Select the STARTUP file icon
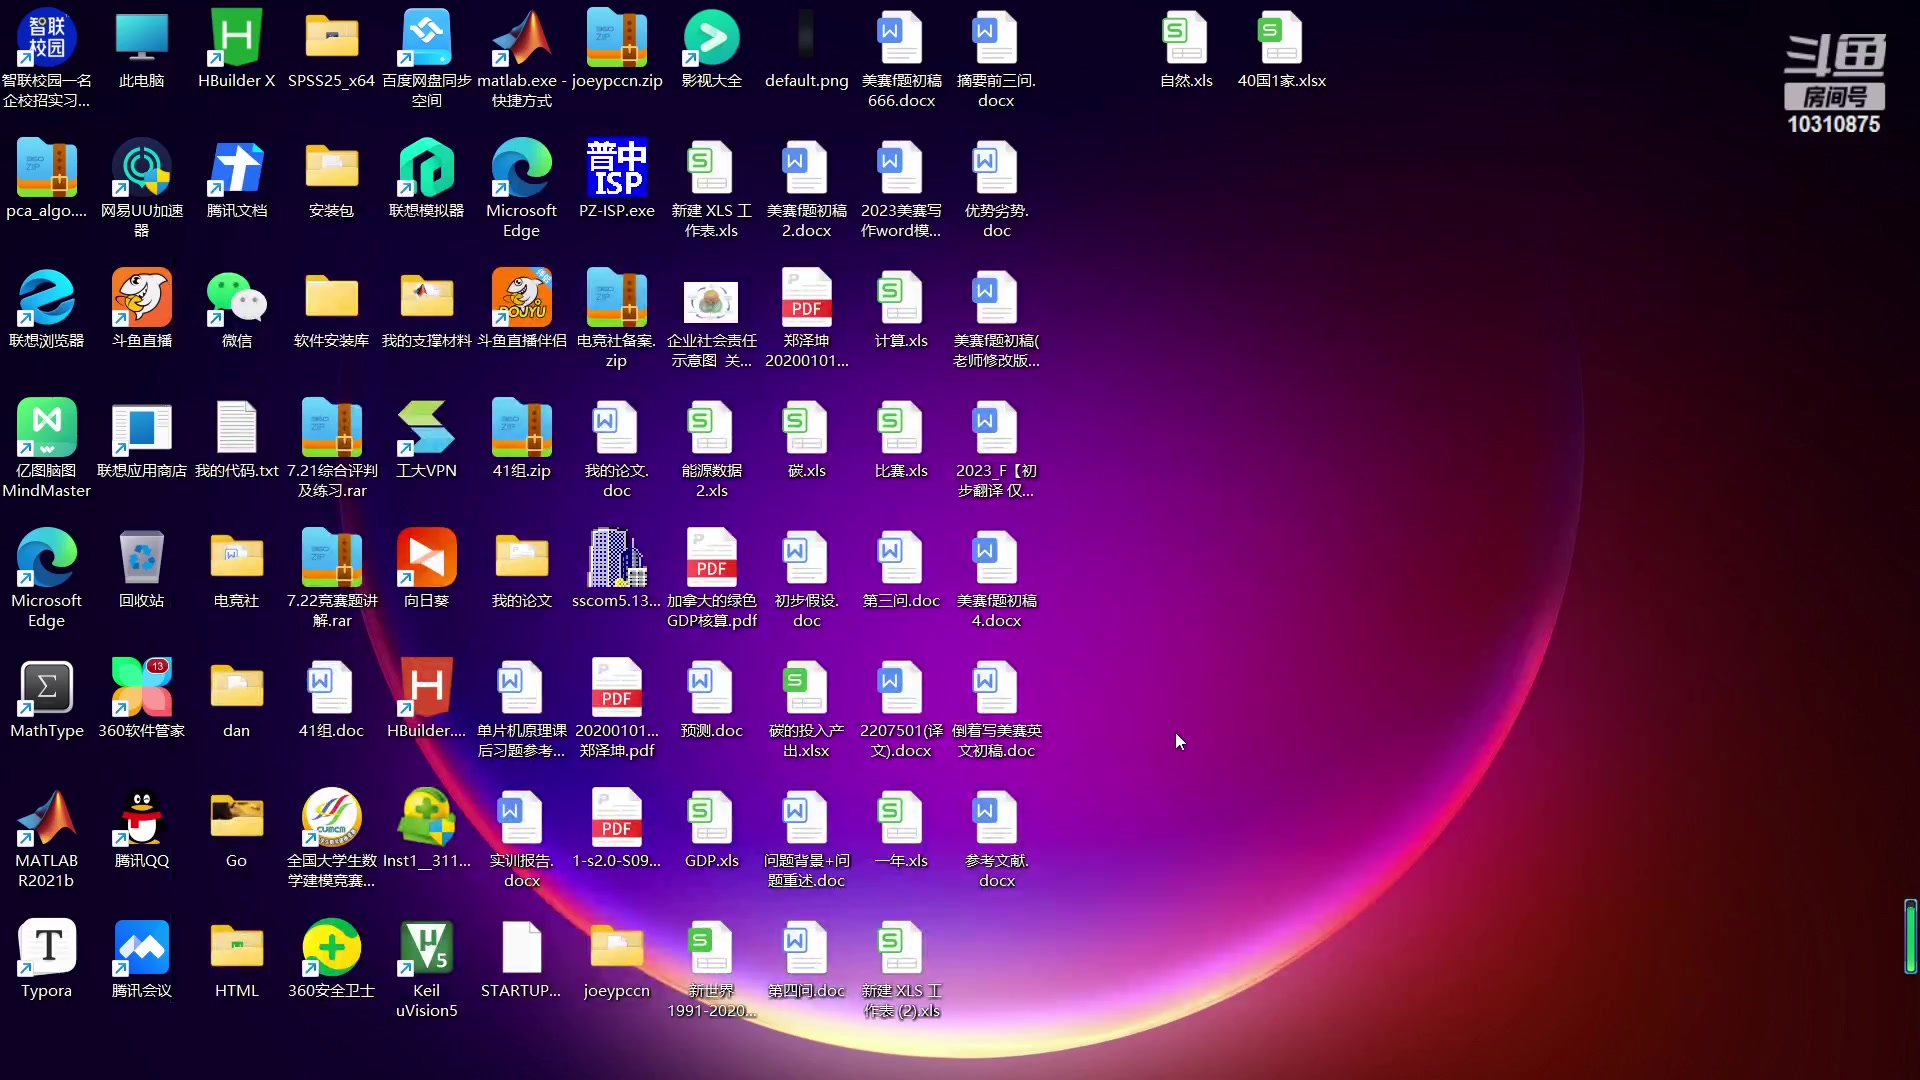The image size is (1920, 1080). (x=521, y=958)
